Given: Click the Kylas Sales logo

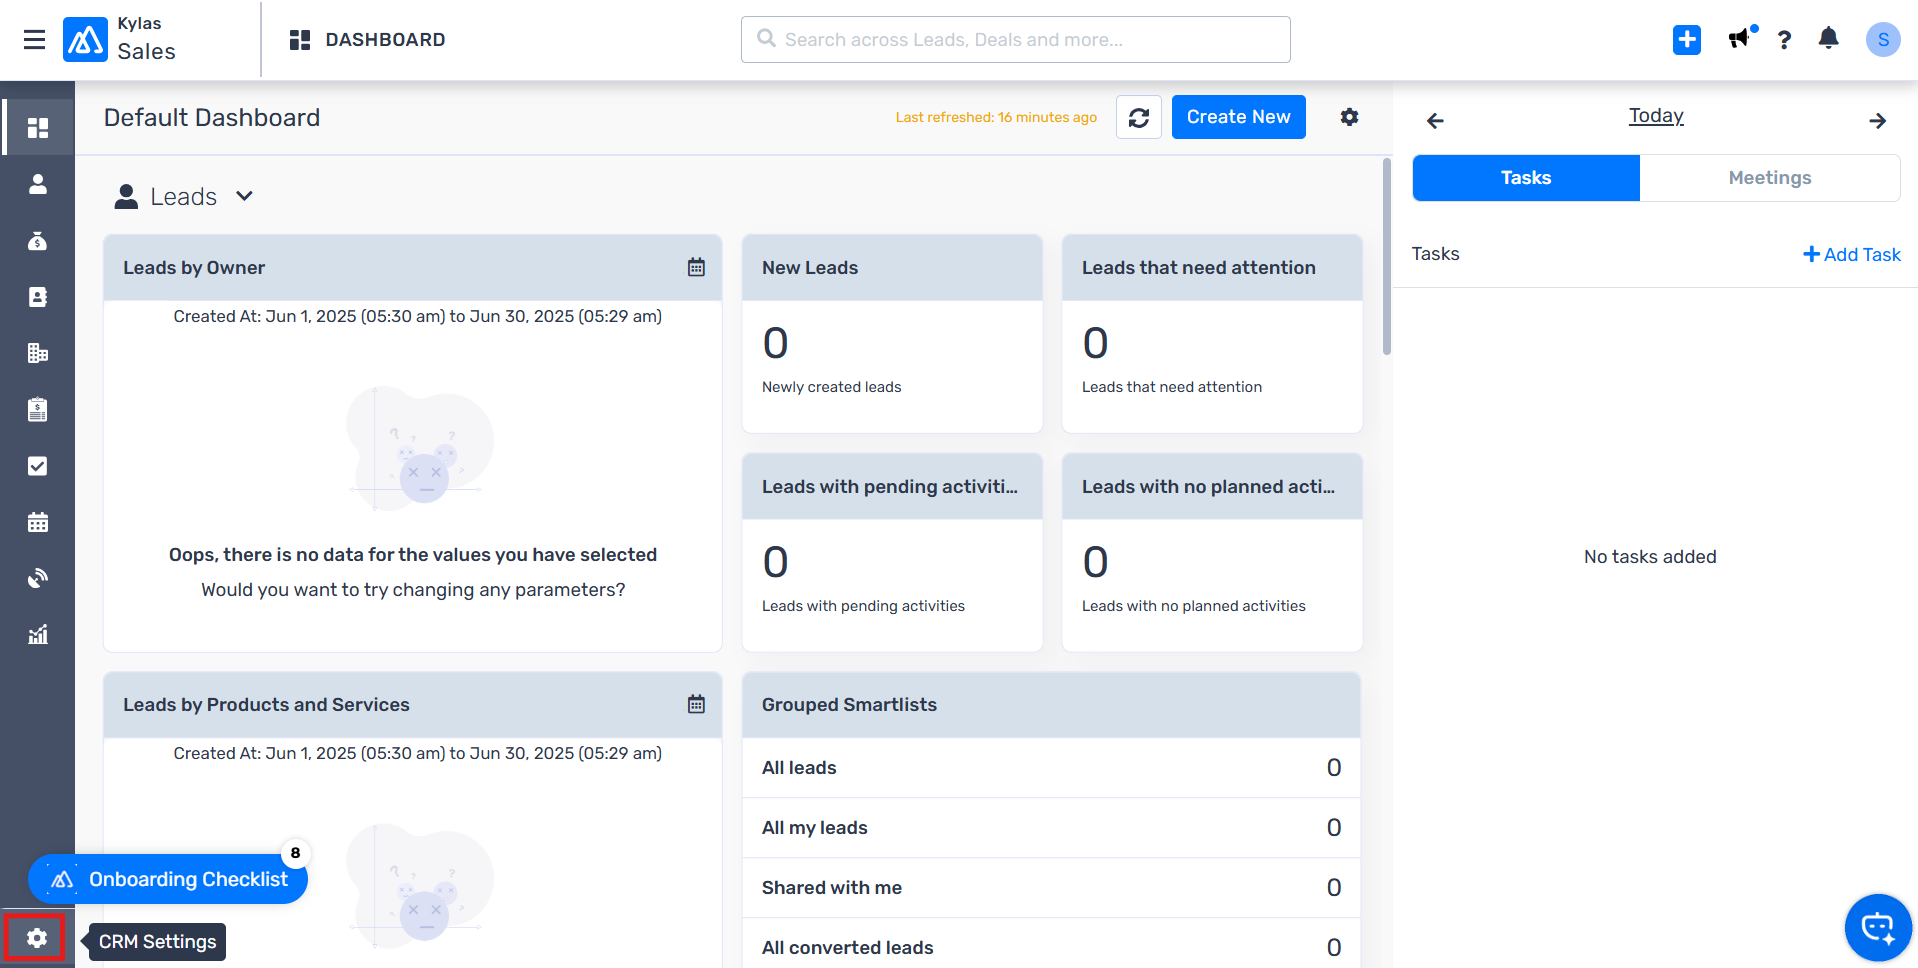Looking at the screenshot, I should [x=119, y=40].
